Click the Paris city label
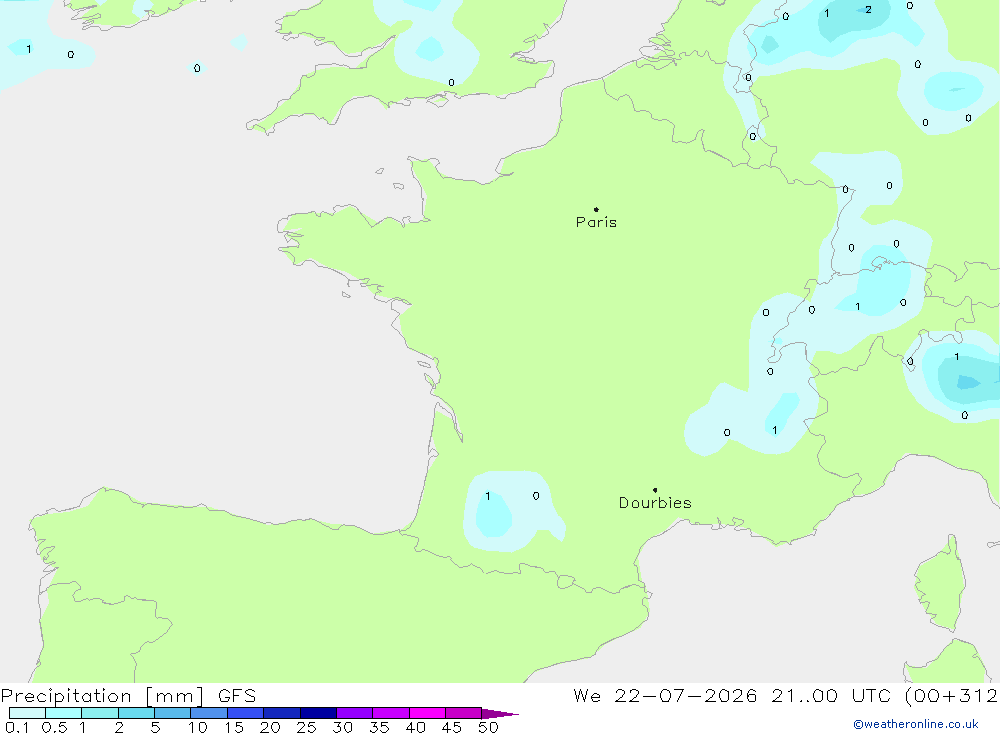The image size is (1000, 733). (596, 222)
